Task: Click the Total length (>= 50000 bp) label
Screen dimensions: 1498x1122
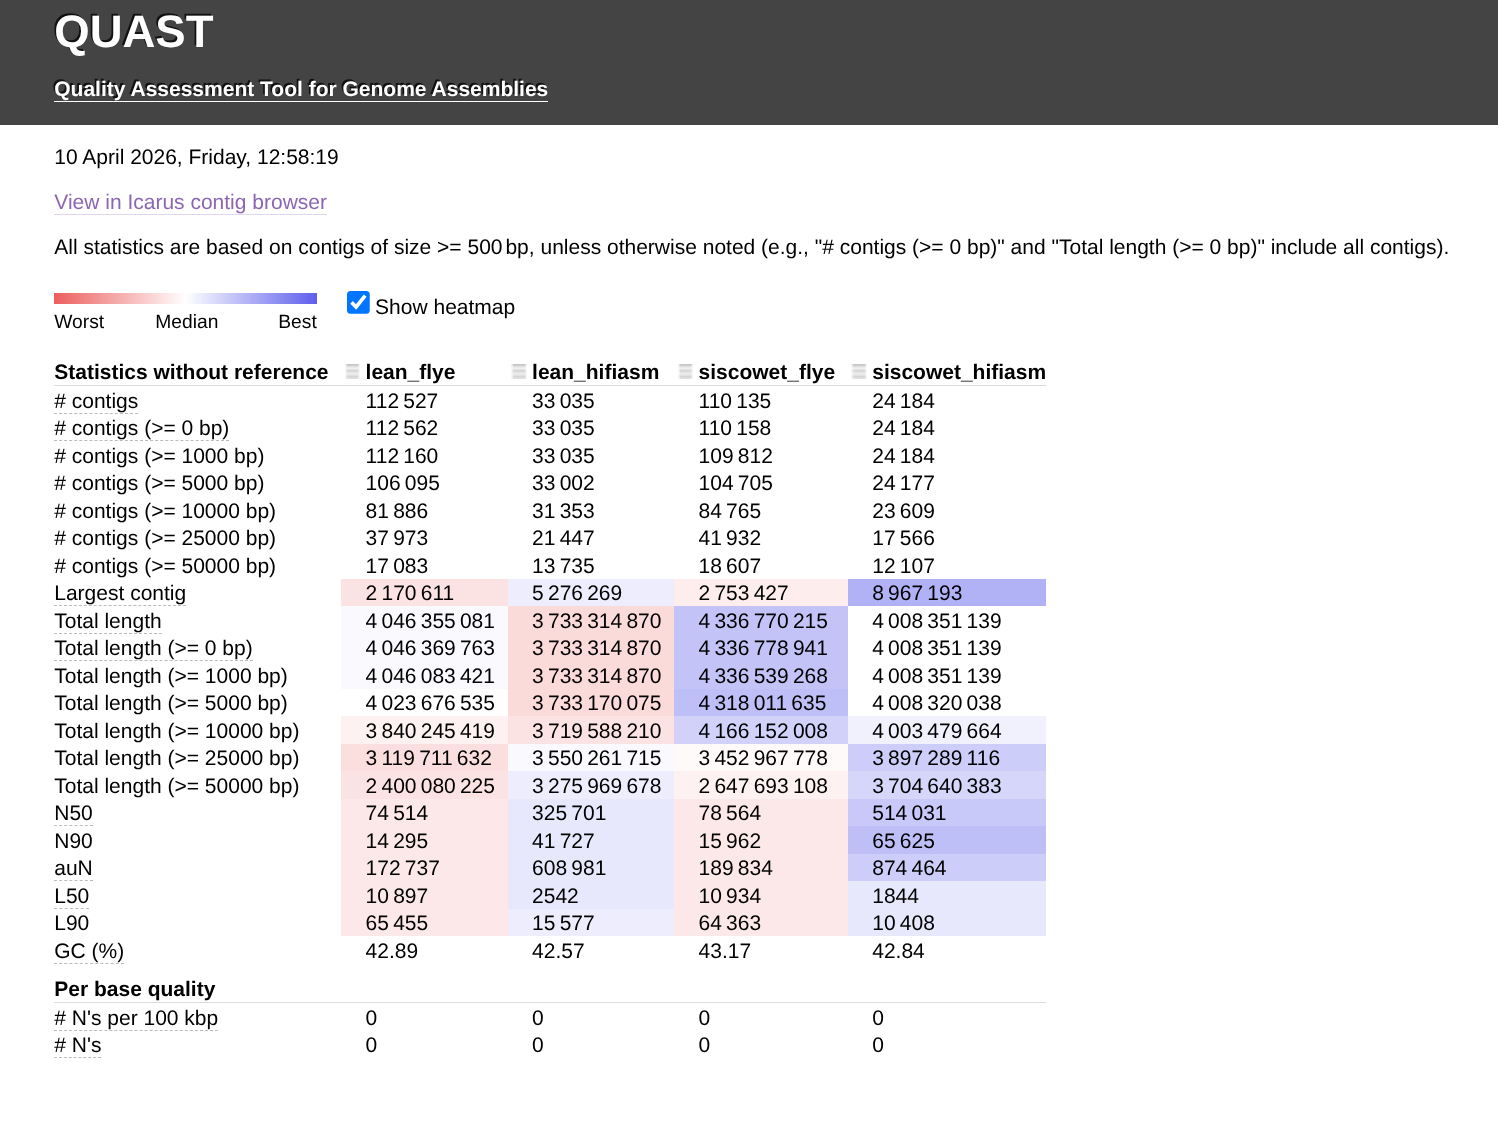Action: 176,787
